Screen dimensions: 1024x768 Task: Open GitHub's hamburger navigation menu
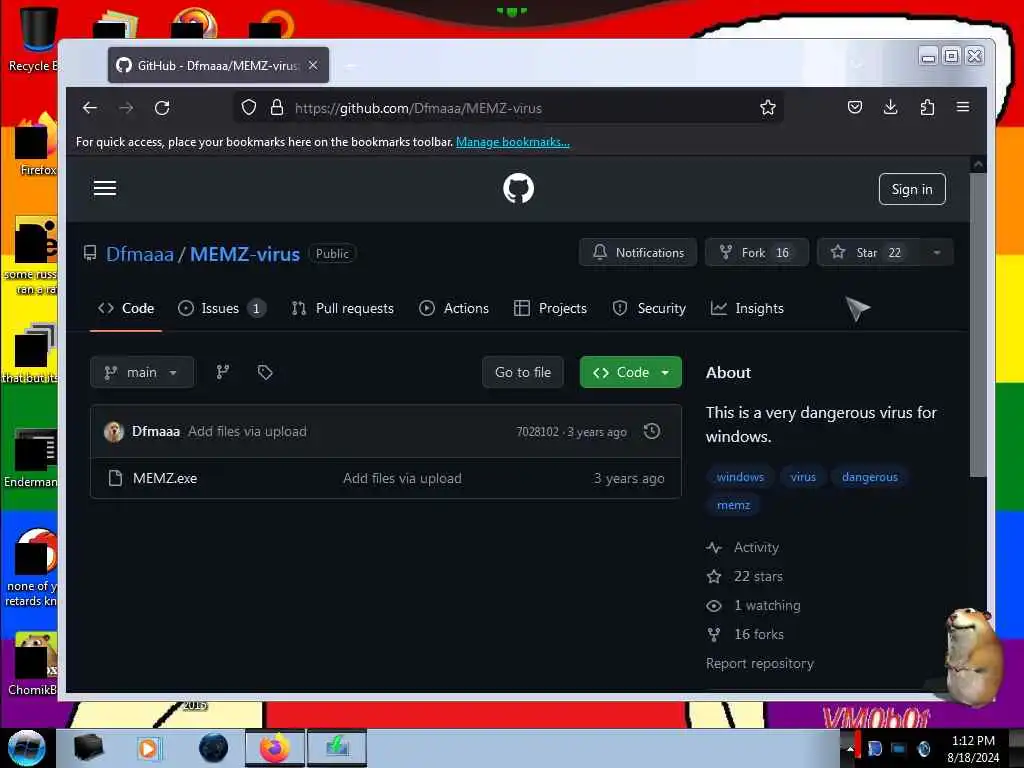coord(104,189)
